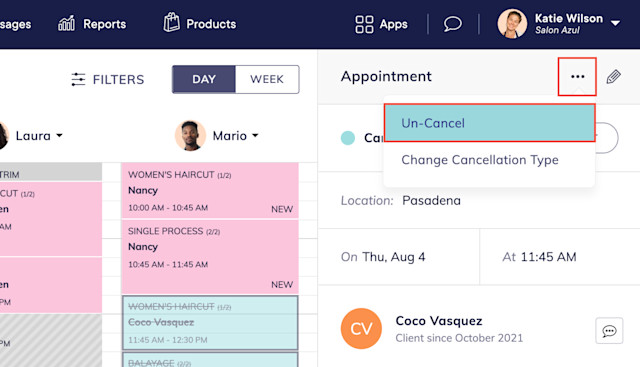
Task: Open the Apps grid icon
Action: click(x=364, y=24)
